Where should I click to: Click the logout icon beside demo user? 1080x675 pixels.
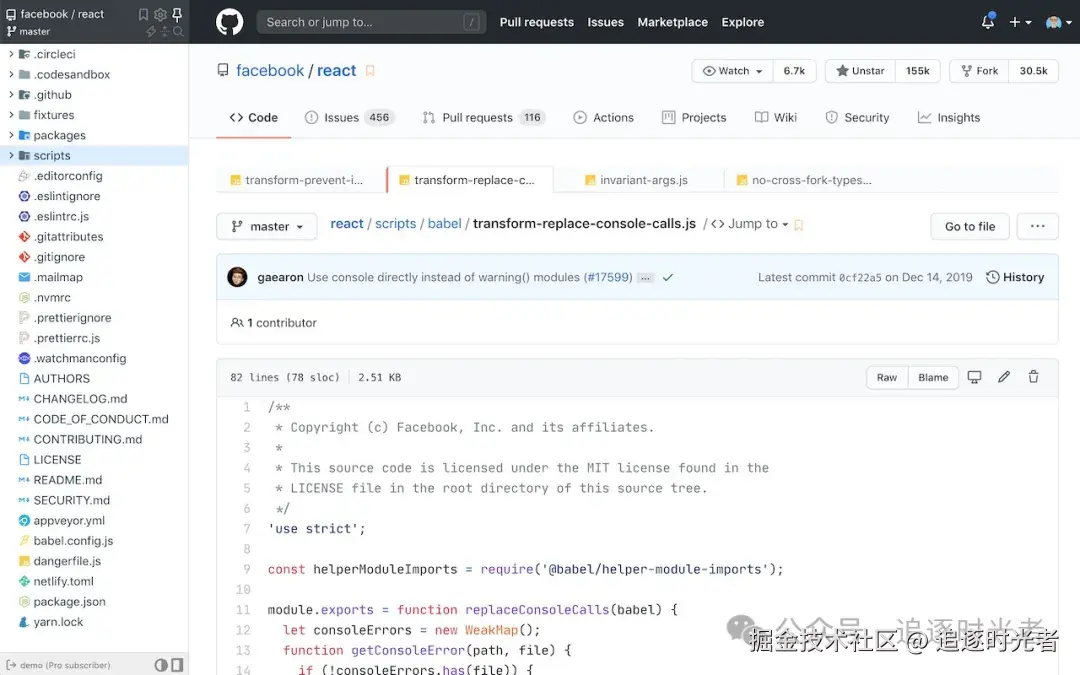(11, 665)
